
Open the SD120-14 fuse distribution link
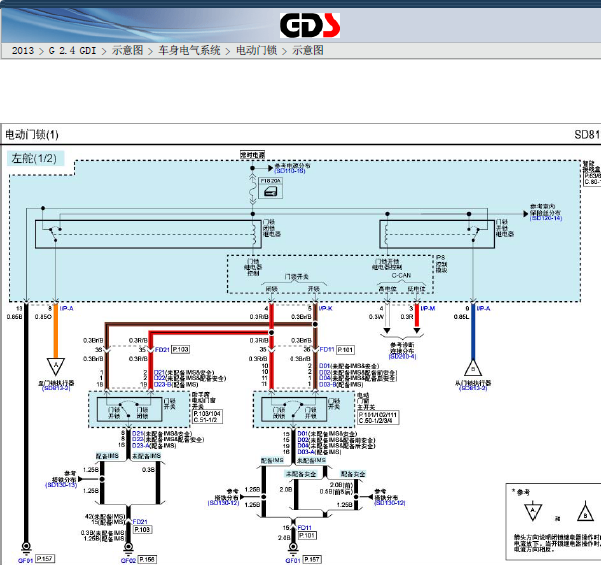coord(546,218)
